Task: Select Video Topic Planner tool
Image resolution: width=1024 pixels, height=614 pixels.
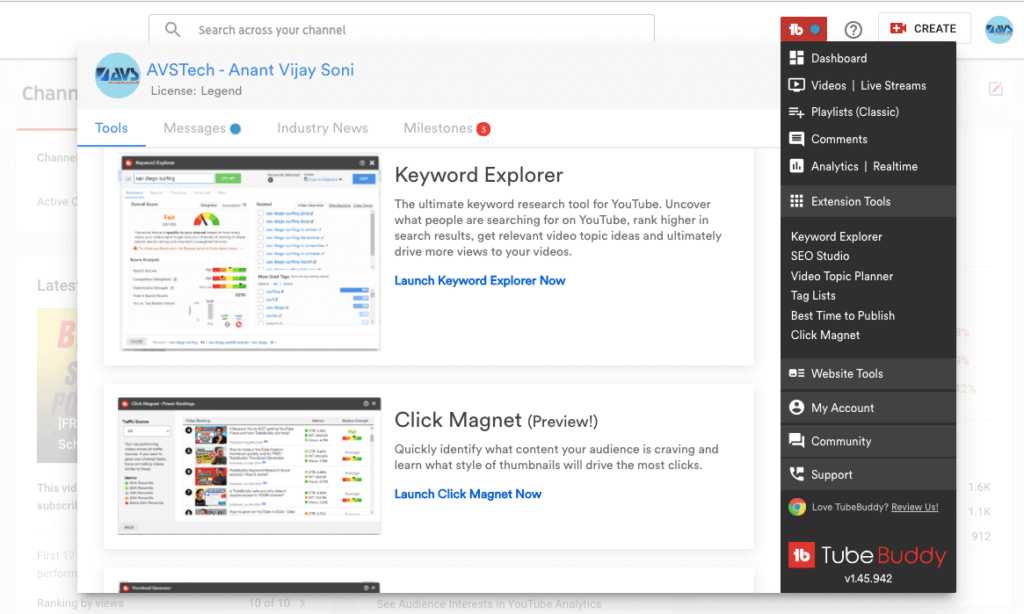Action: coord(842,276)
